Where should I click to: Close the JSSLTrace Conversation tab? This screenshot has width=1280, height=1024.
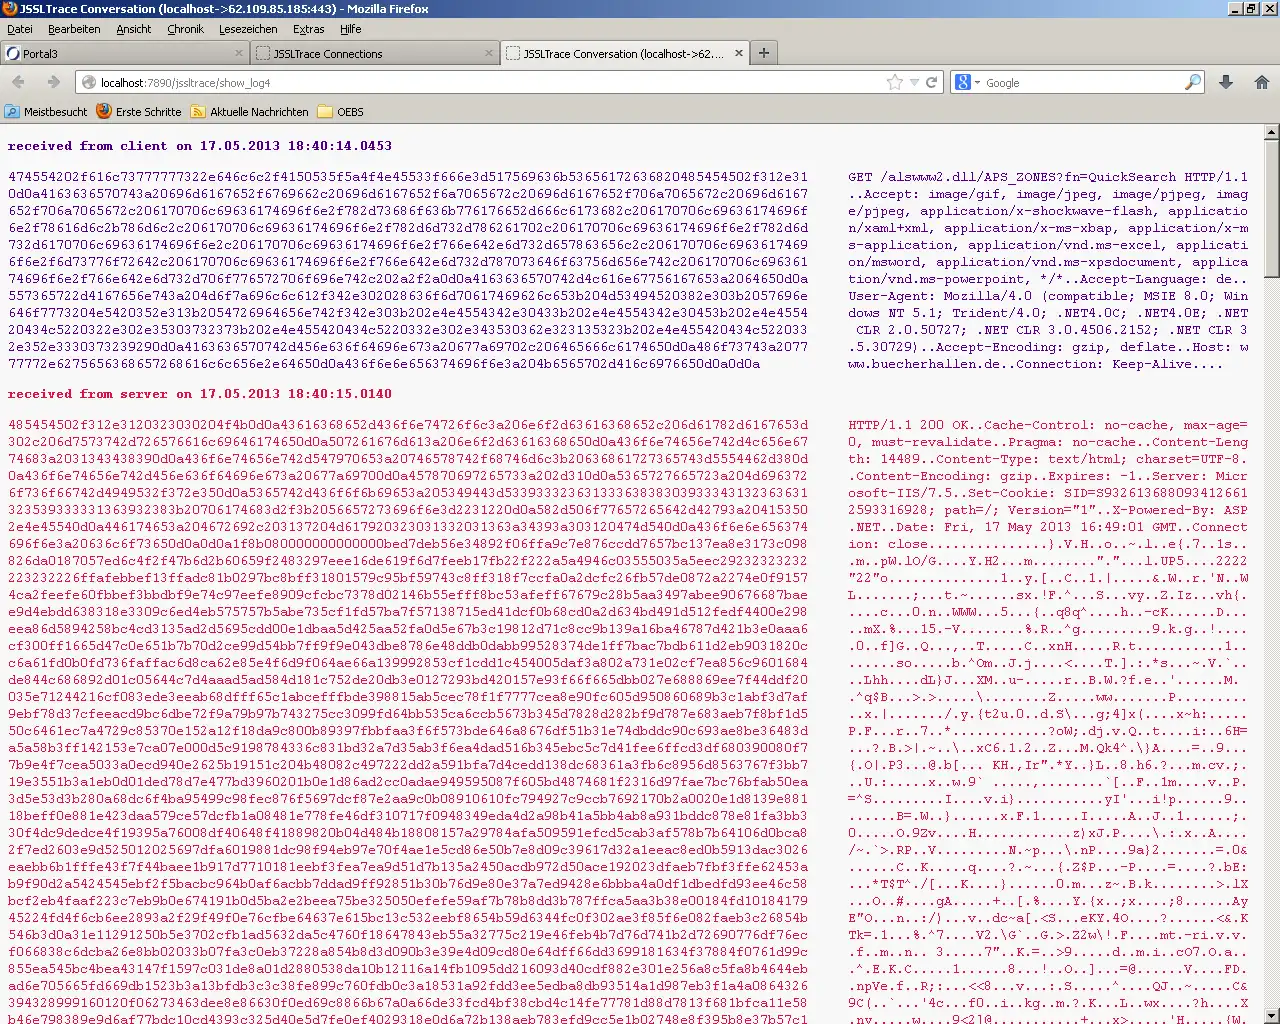(739, 53)
